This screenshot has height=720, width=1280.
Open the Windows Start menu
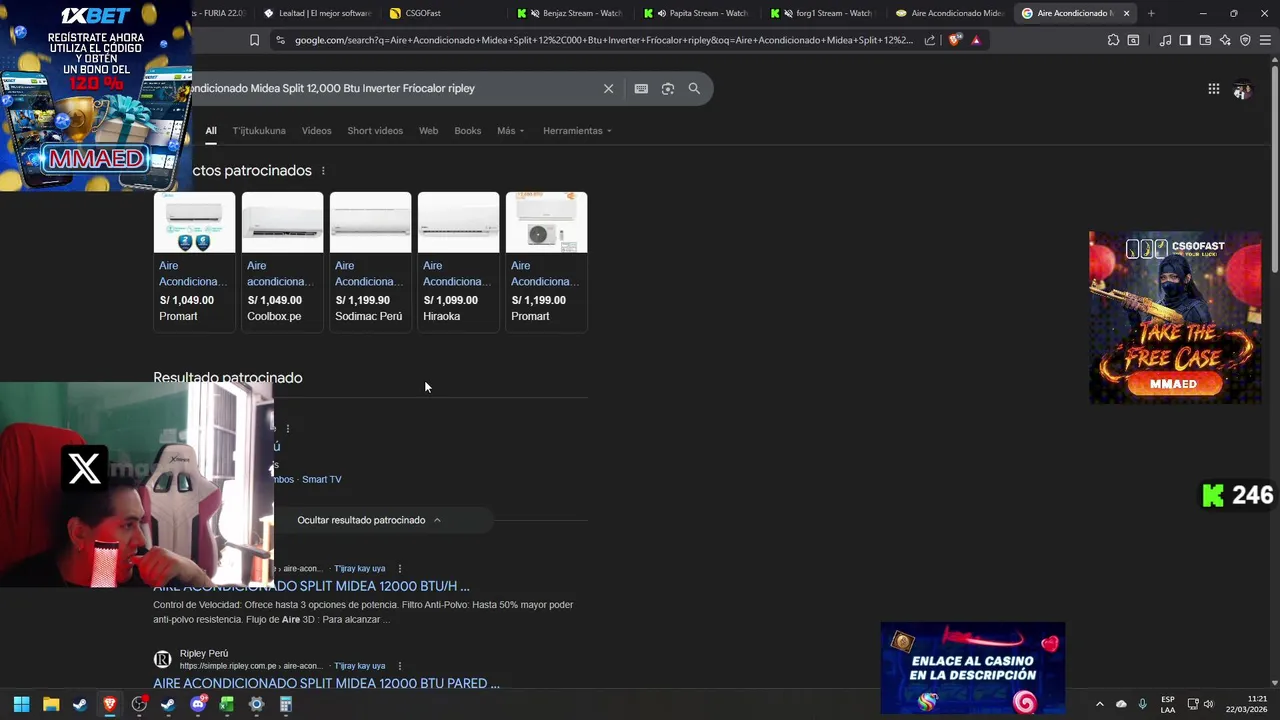click(21, 704)
